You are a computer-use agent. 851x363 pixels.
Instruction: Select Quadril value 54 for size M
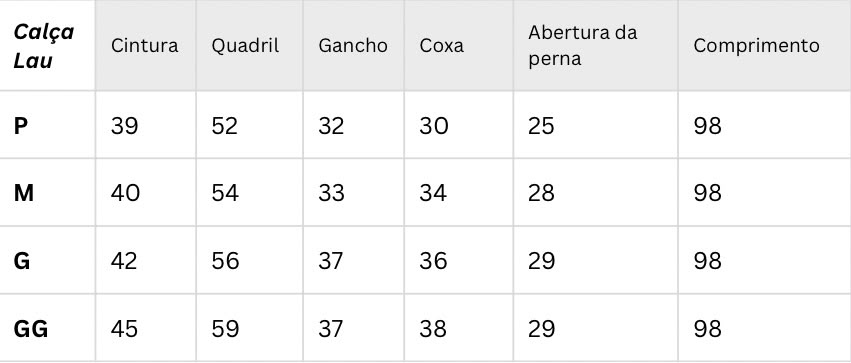[x=225, y=193]
